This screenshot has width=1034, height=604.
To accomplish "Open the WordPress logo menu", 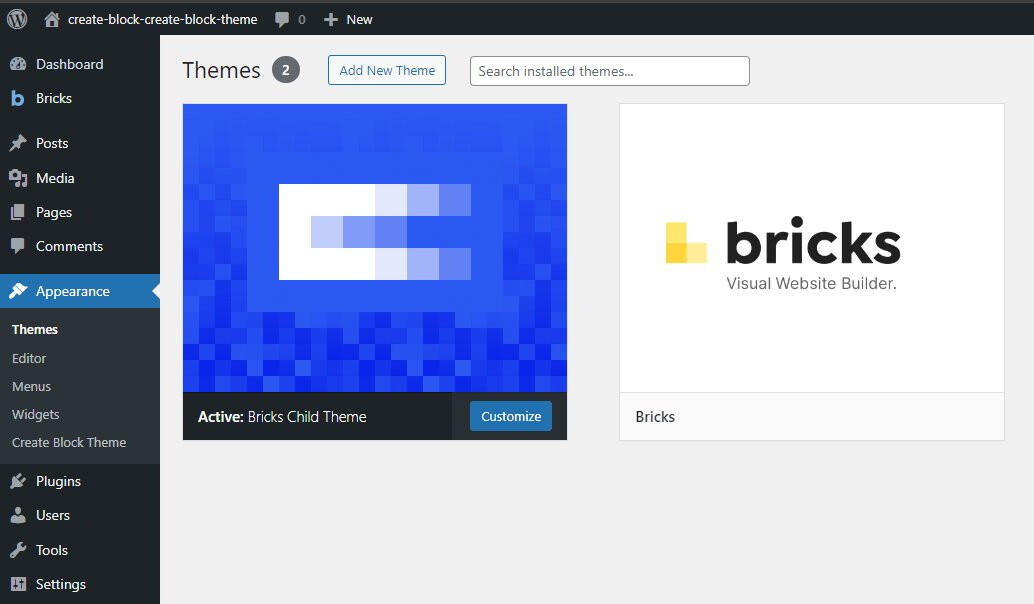I will click(x=17, y=19).
